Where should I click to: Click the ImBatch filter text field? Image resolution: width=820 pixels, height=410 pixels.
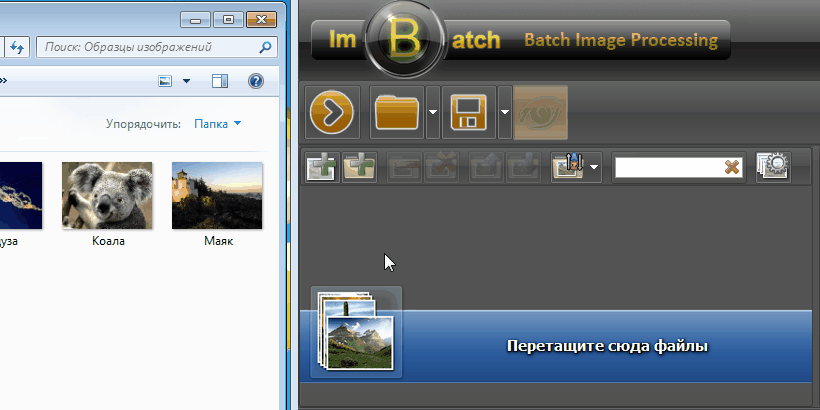(x=666, y=167)
